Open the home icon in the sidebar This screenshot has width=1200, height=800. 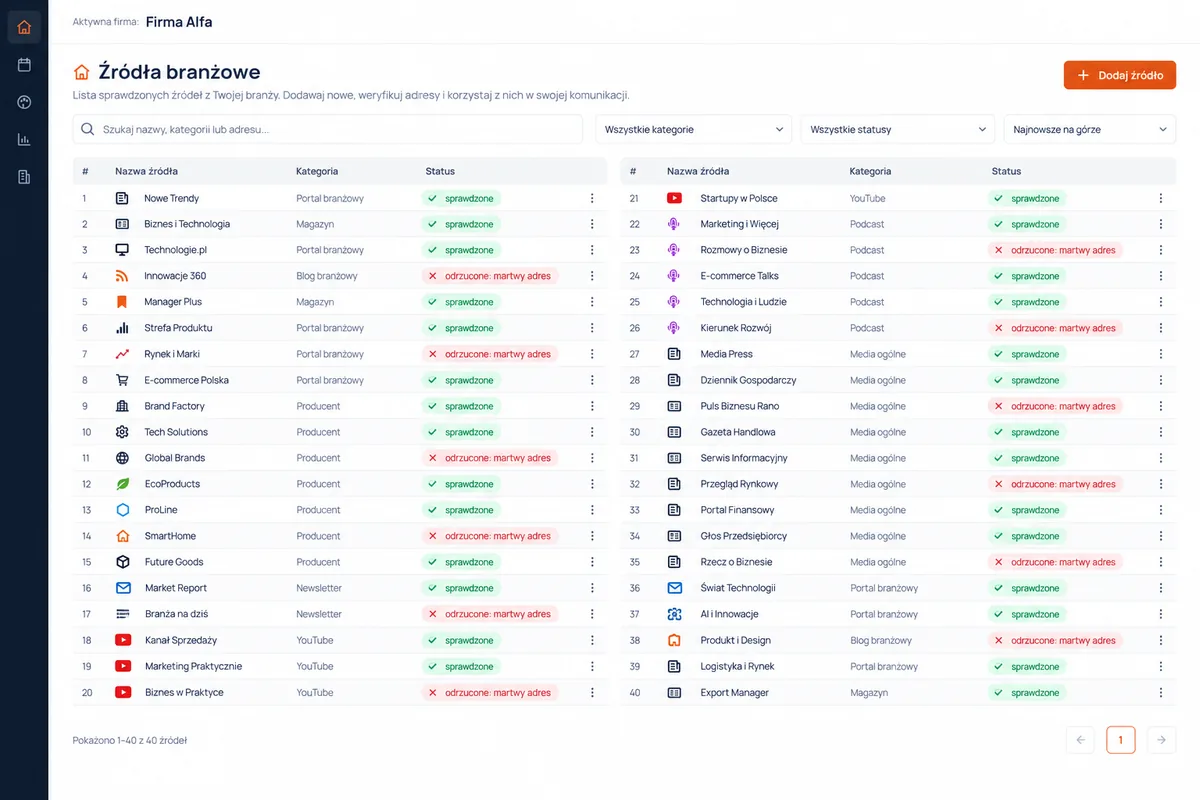pos(24,27)
